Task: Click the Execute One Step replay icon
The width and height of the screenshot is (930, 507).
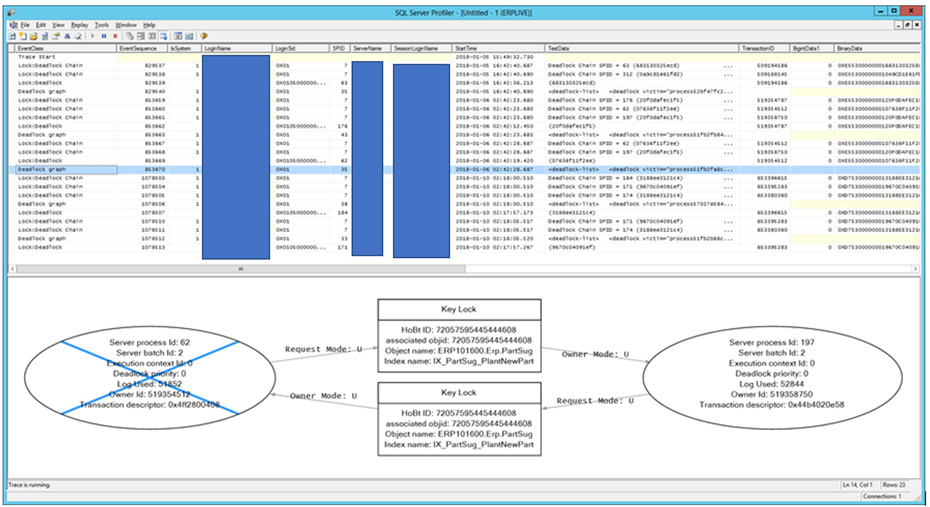Action: [x=130, y=36]
